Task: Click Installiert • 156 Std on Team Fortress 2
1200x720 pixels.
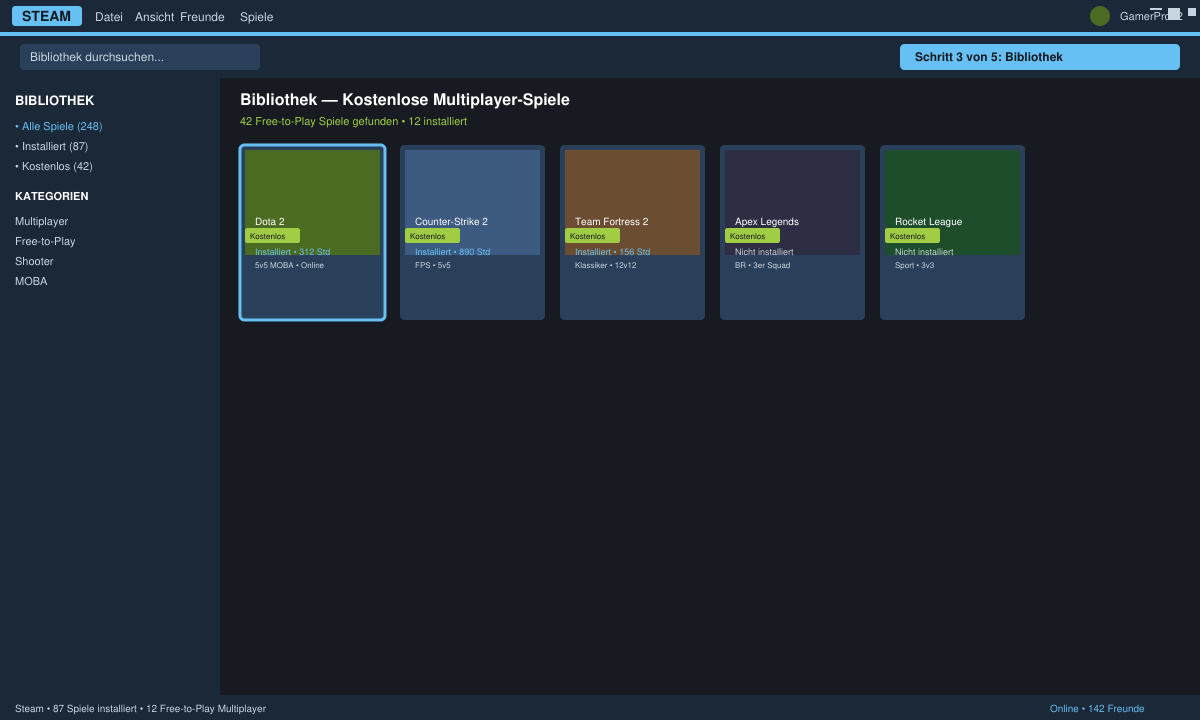Action: [x=612, y=252]
